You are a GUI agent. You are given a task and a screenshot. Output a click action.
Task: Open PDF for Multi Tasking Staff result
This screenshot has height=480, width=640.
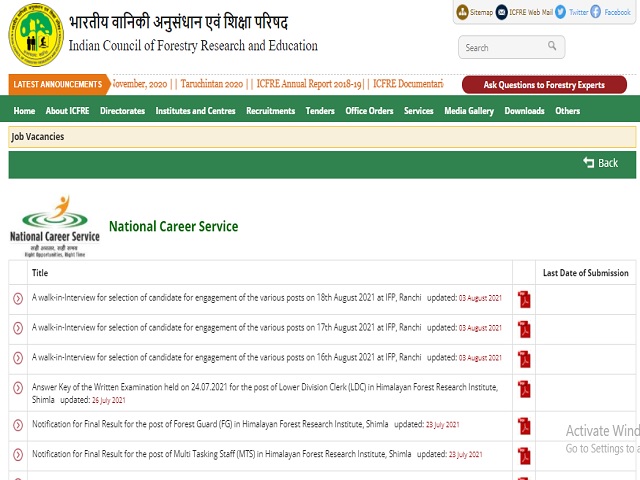pyautogui.click(x=524, y=455)
